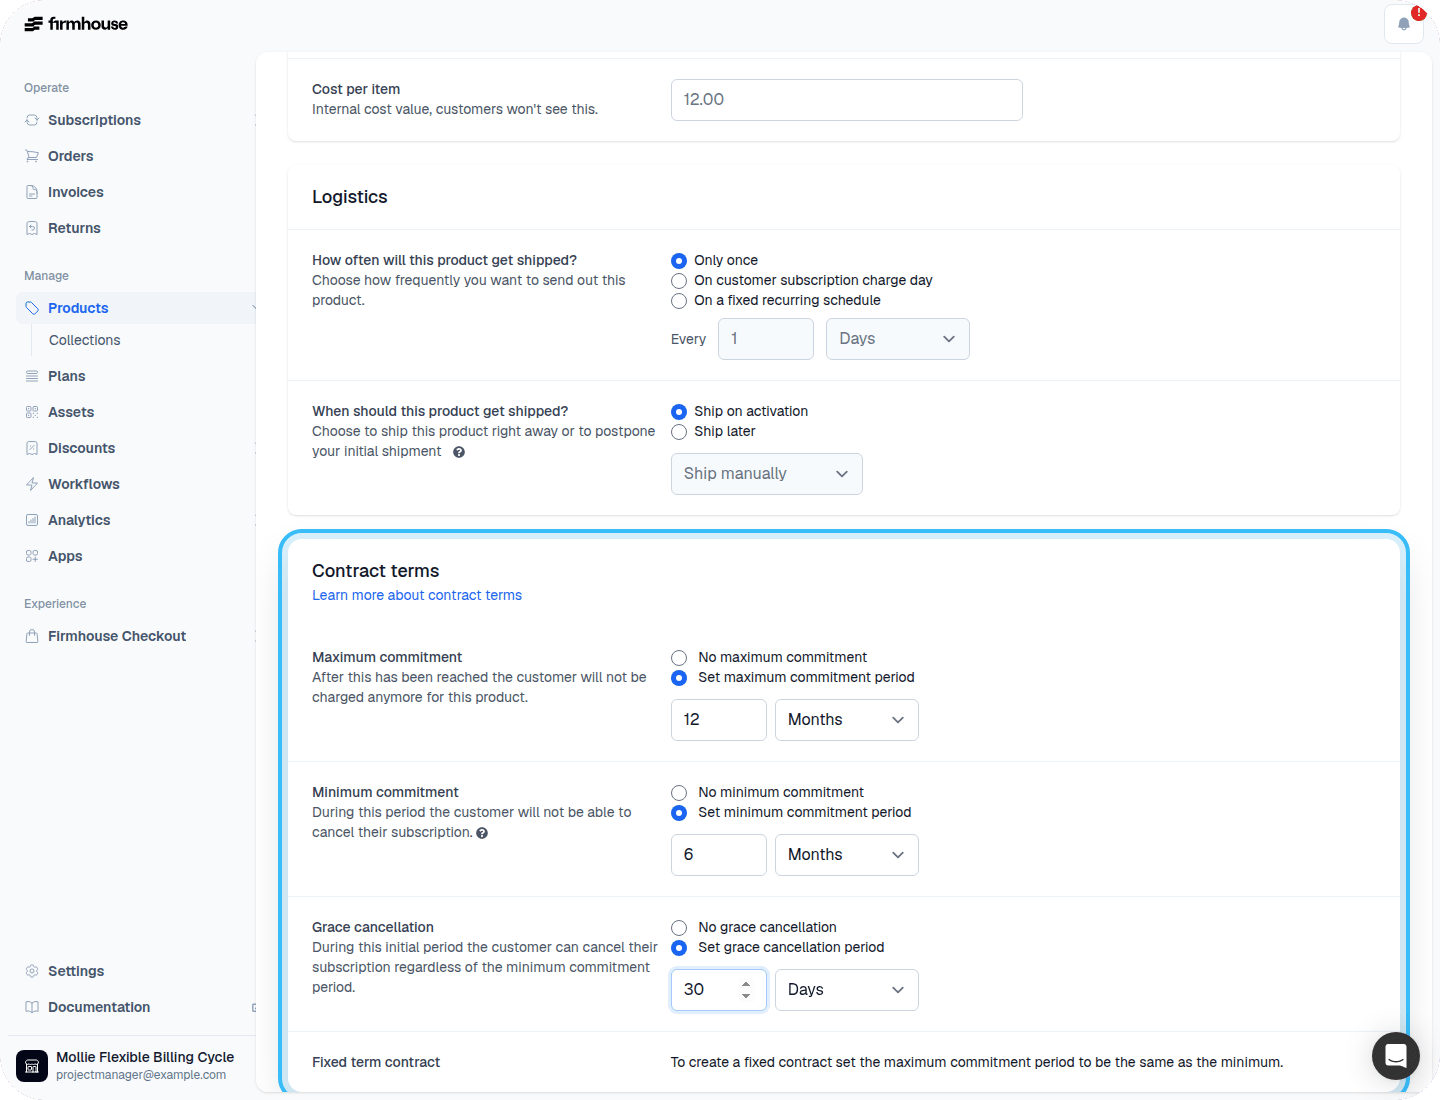
Task: Click the Plans list icon
Action: pyautogui.click(x=32, y=376)
